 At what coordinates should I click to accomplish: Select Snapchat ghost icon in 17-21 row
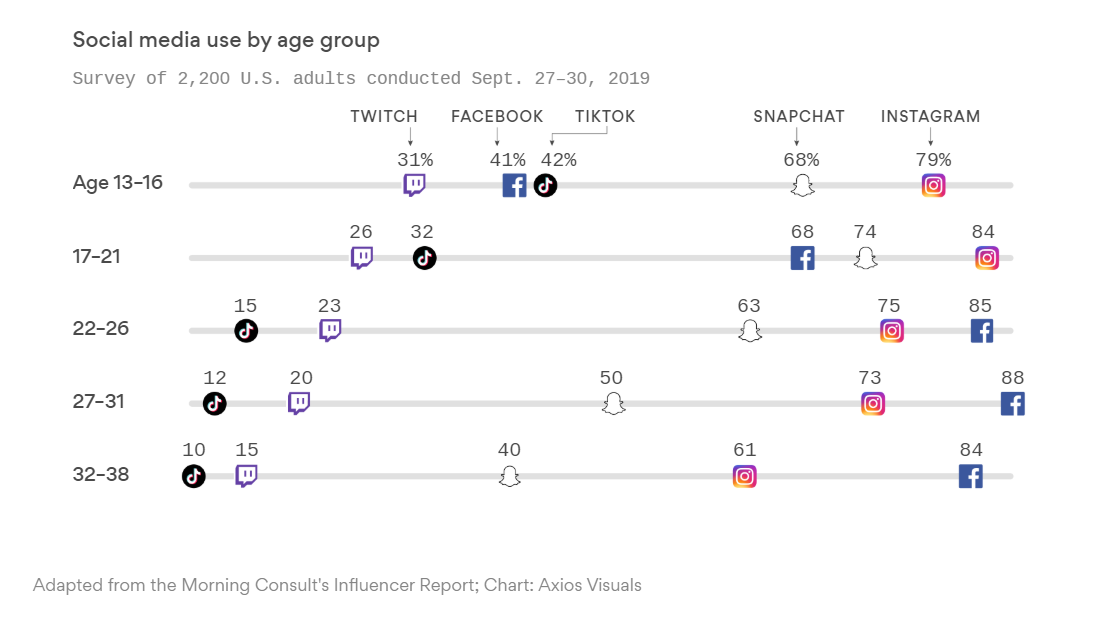865,258
